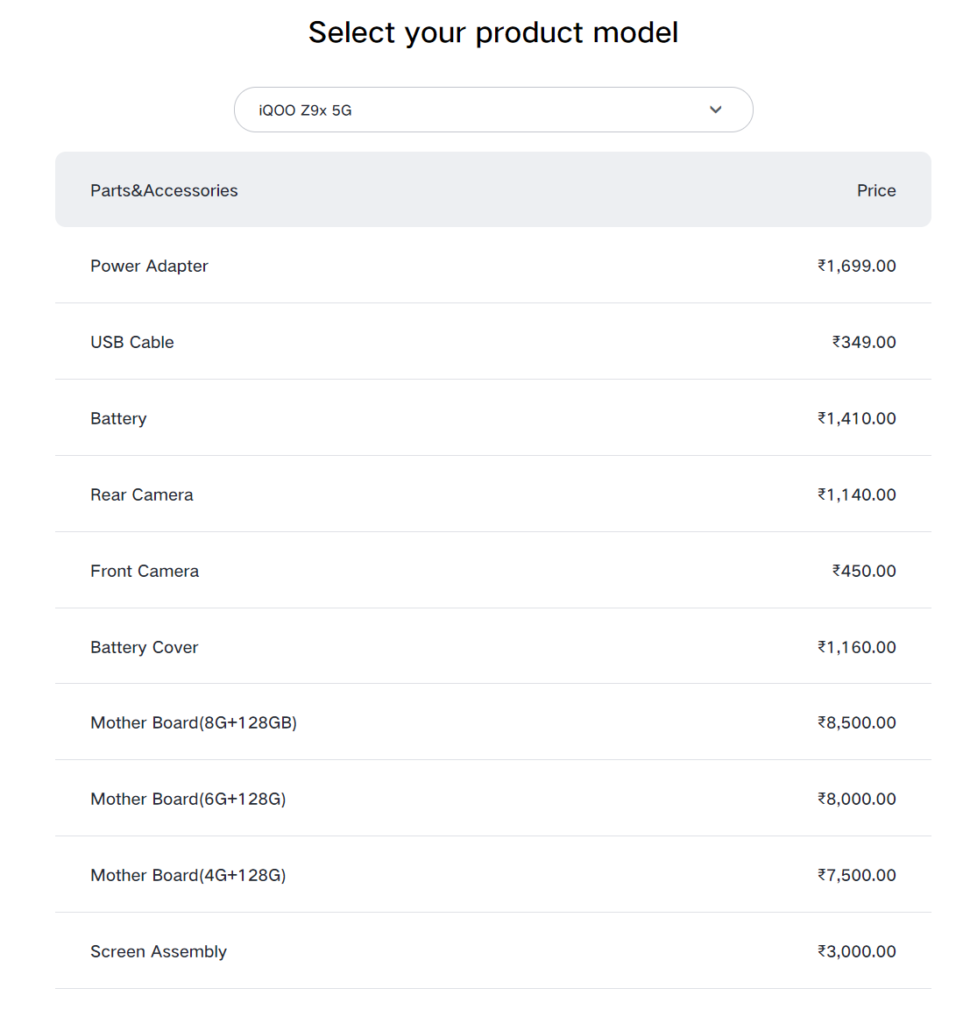Click the Mother Board(6G+128G) part name

(188, 799)
